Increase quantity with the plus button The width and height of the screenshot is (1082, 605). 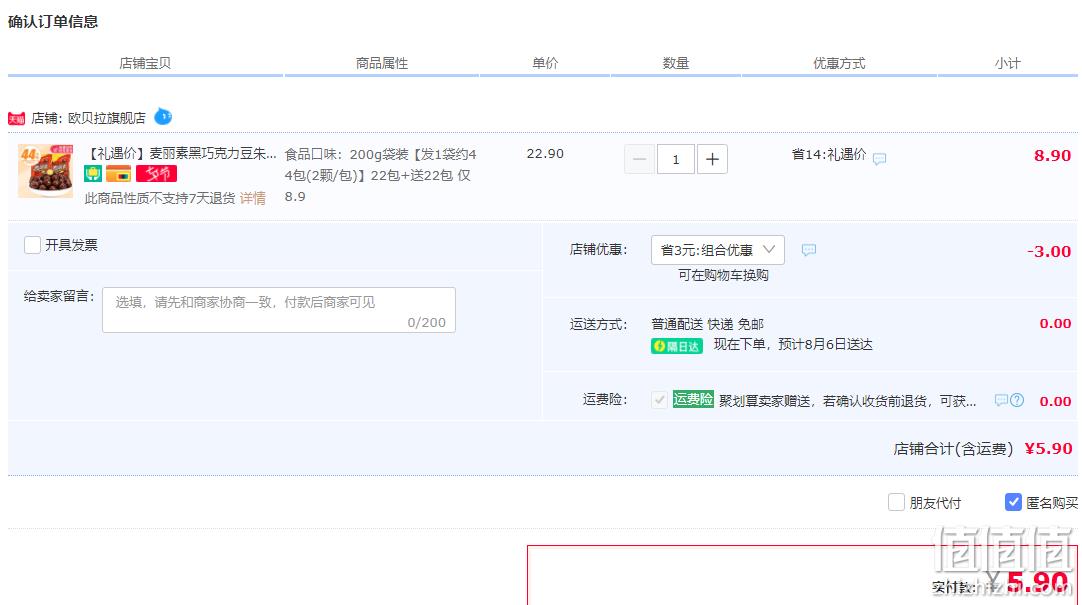[x=712, y=159]
